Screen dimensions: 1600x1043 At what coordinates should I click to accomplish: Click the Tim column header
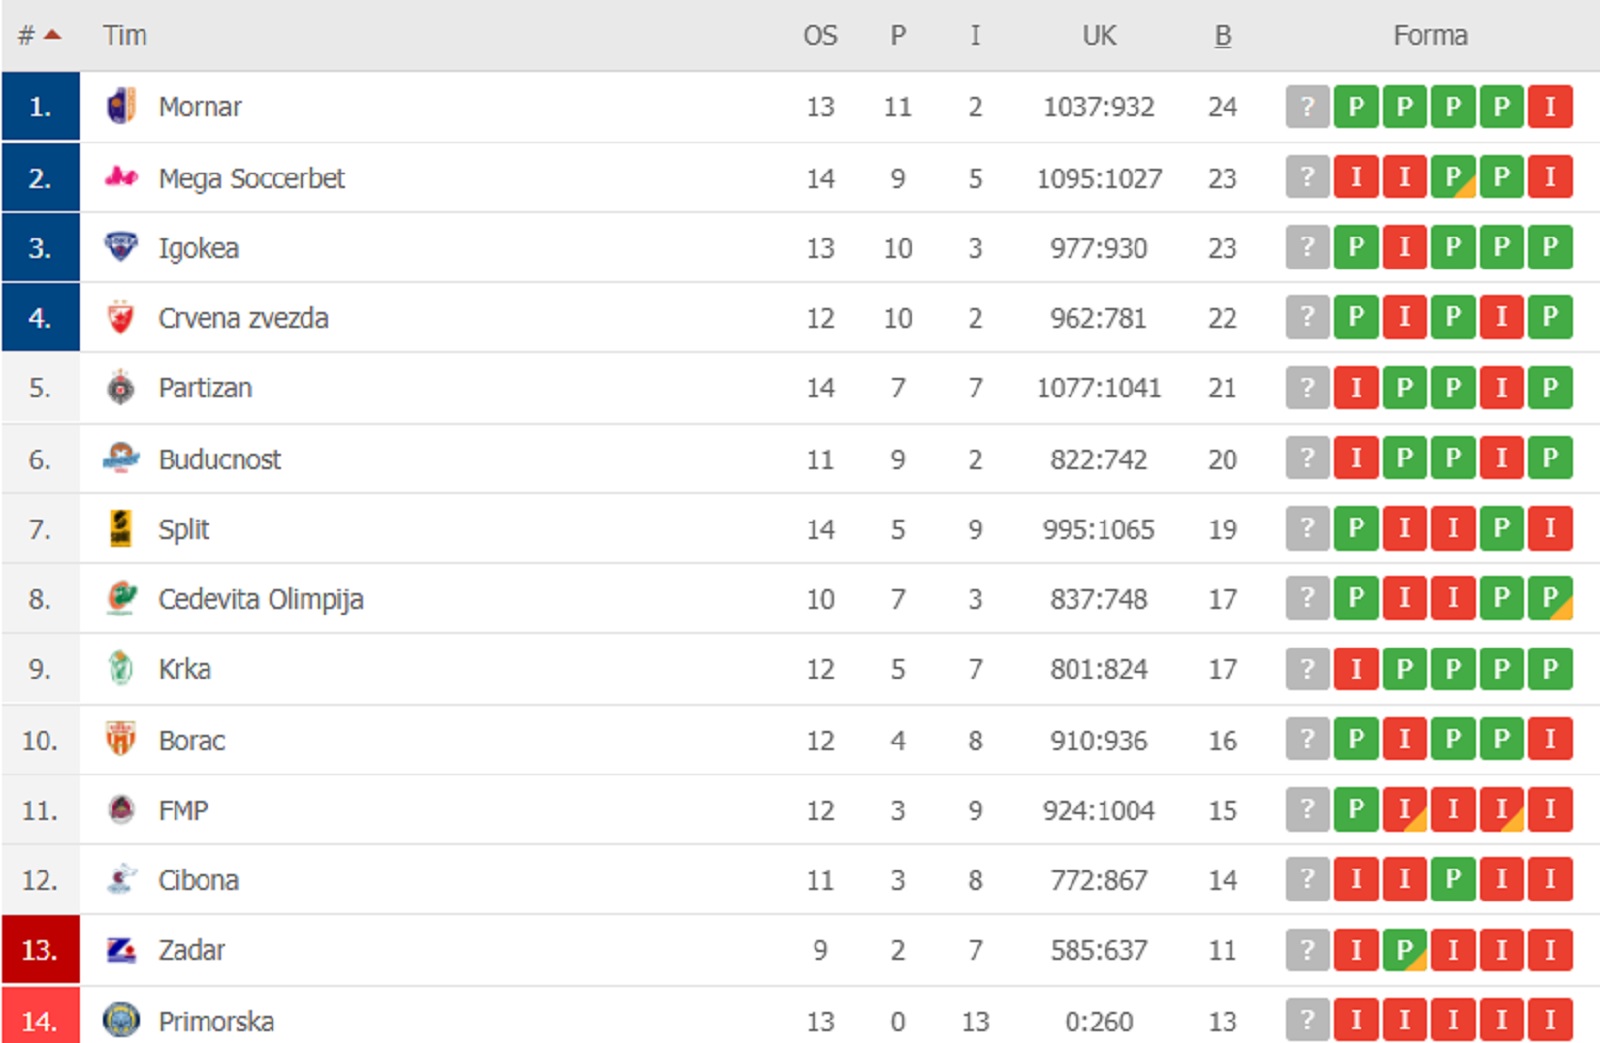[125, 35]
